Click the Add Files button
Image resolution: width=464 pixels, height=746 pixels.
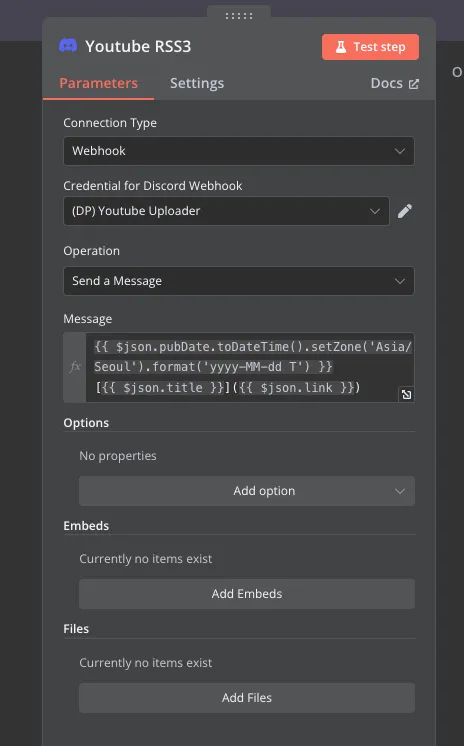pos(247,697)
